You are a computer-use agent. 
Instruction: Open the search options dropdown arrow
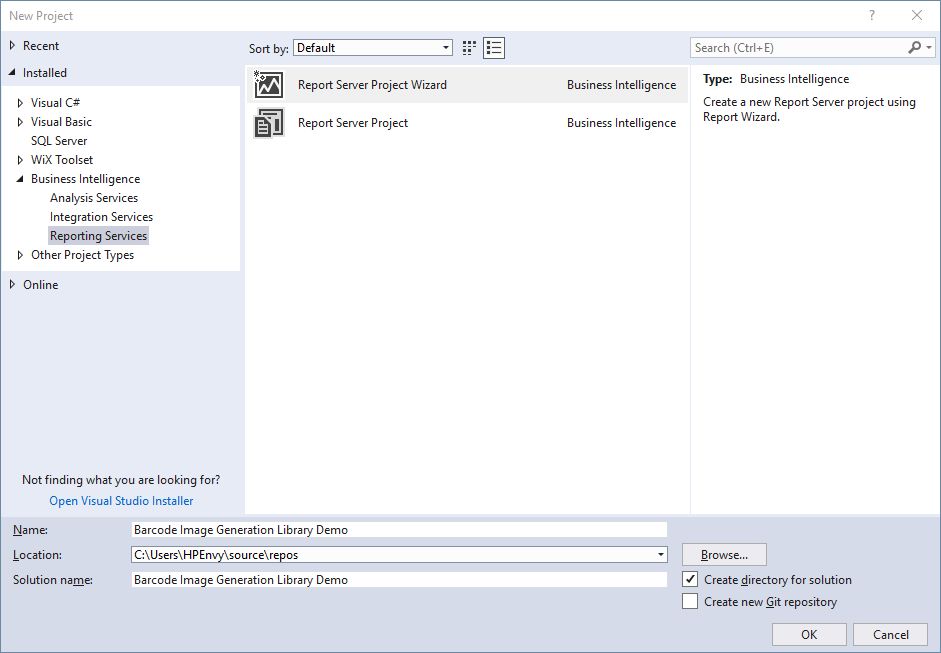tap(929, 47)
